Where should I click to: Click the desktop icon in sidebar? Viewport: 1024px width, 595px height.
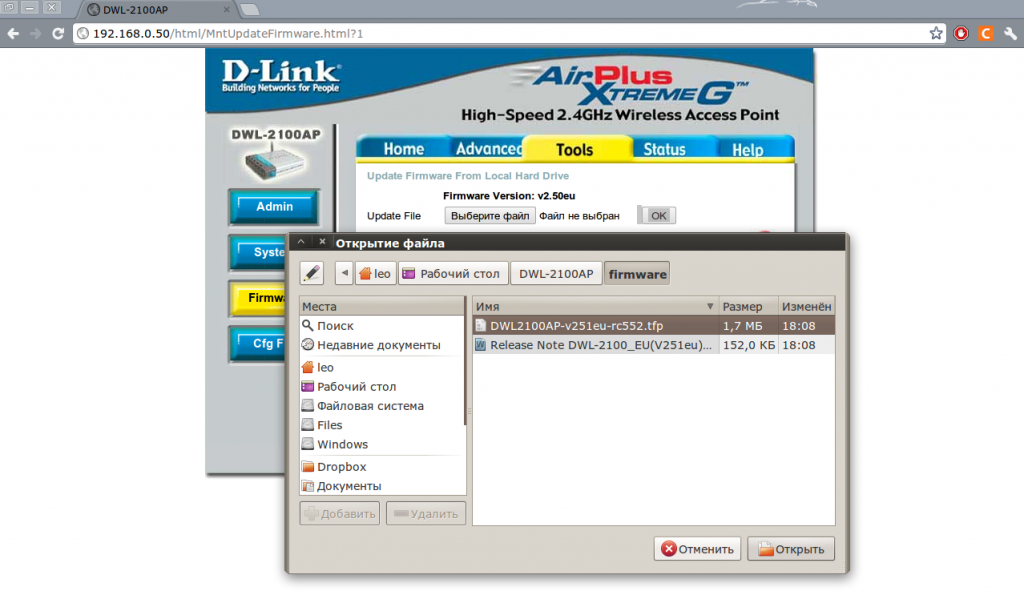308,387
